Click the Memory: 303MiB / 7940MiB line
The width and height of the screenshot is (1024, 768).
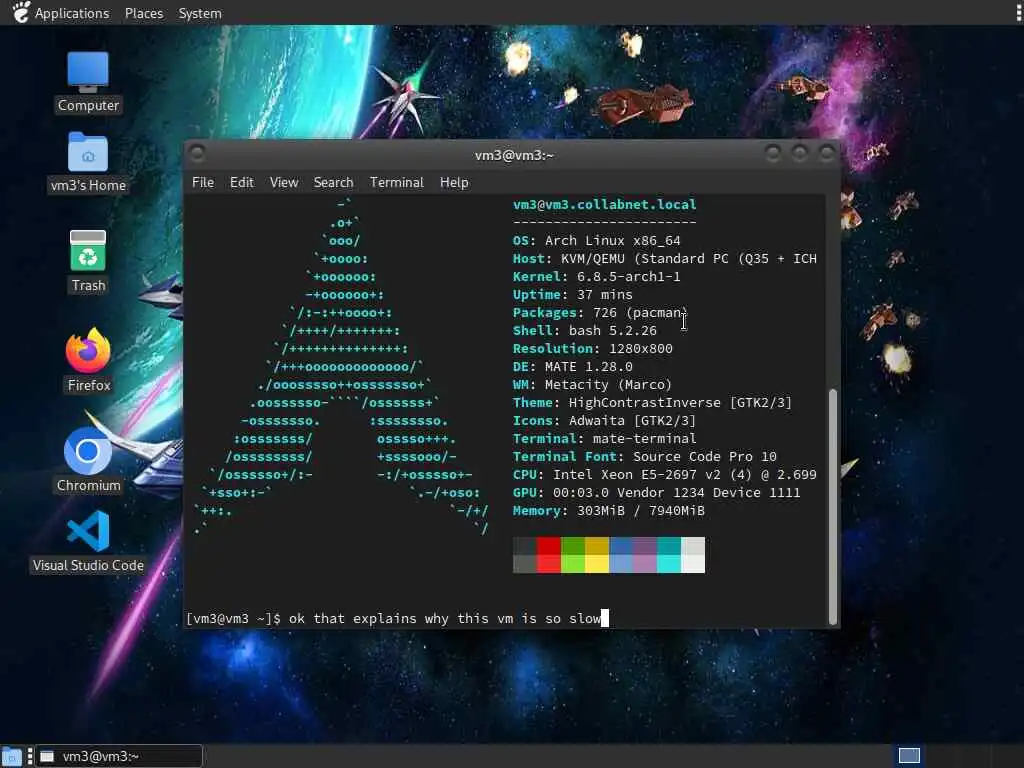(x=609, y=511)
